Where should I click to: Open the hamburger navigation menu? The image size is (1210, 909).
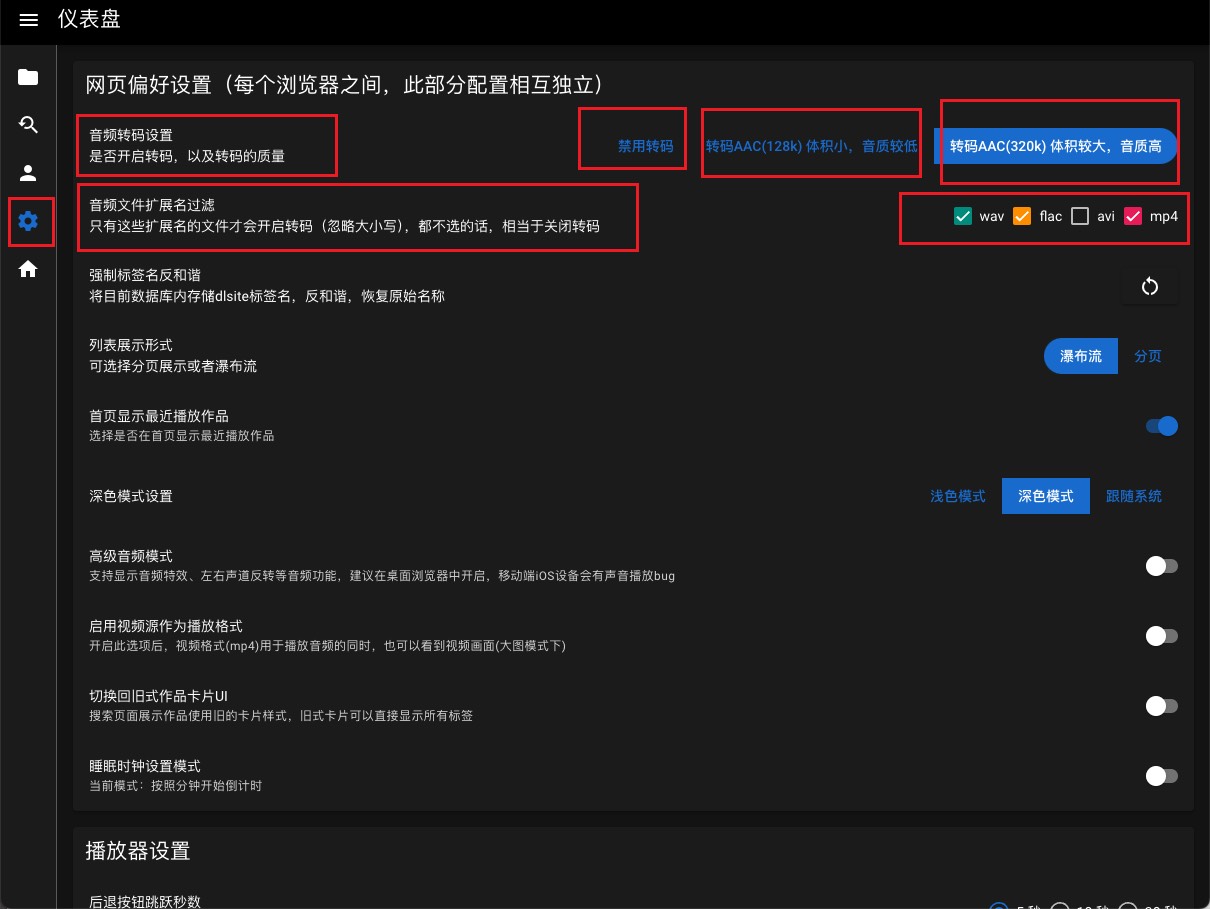click(x=28, y=20)
